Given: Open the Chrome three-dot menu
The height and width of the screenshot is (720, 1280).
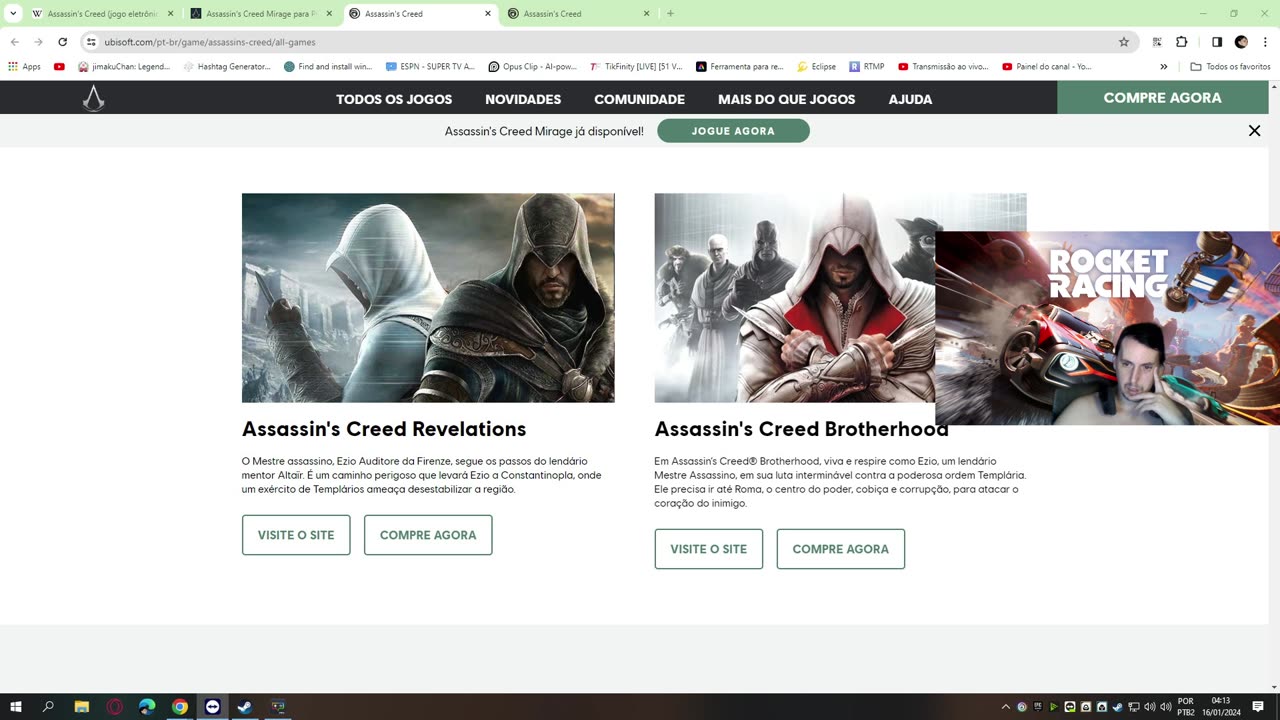Looking at the screenshot, I should pos(1265,42).
